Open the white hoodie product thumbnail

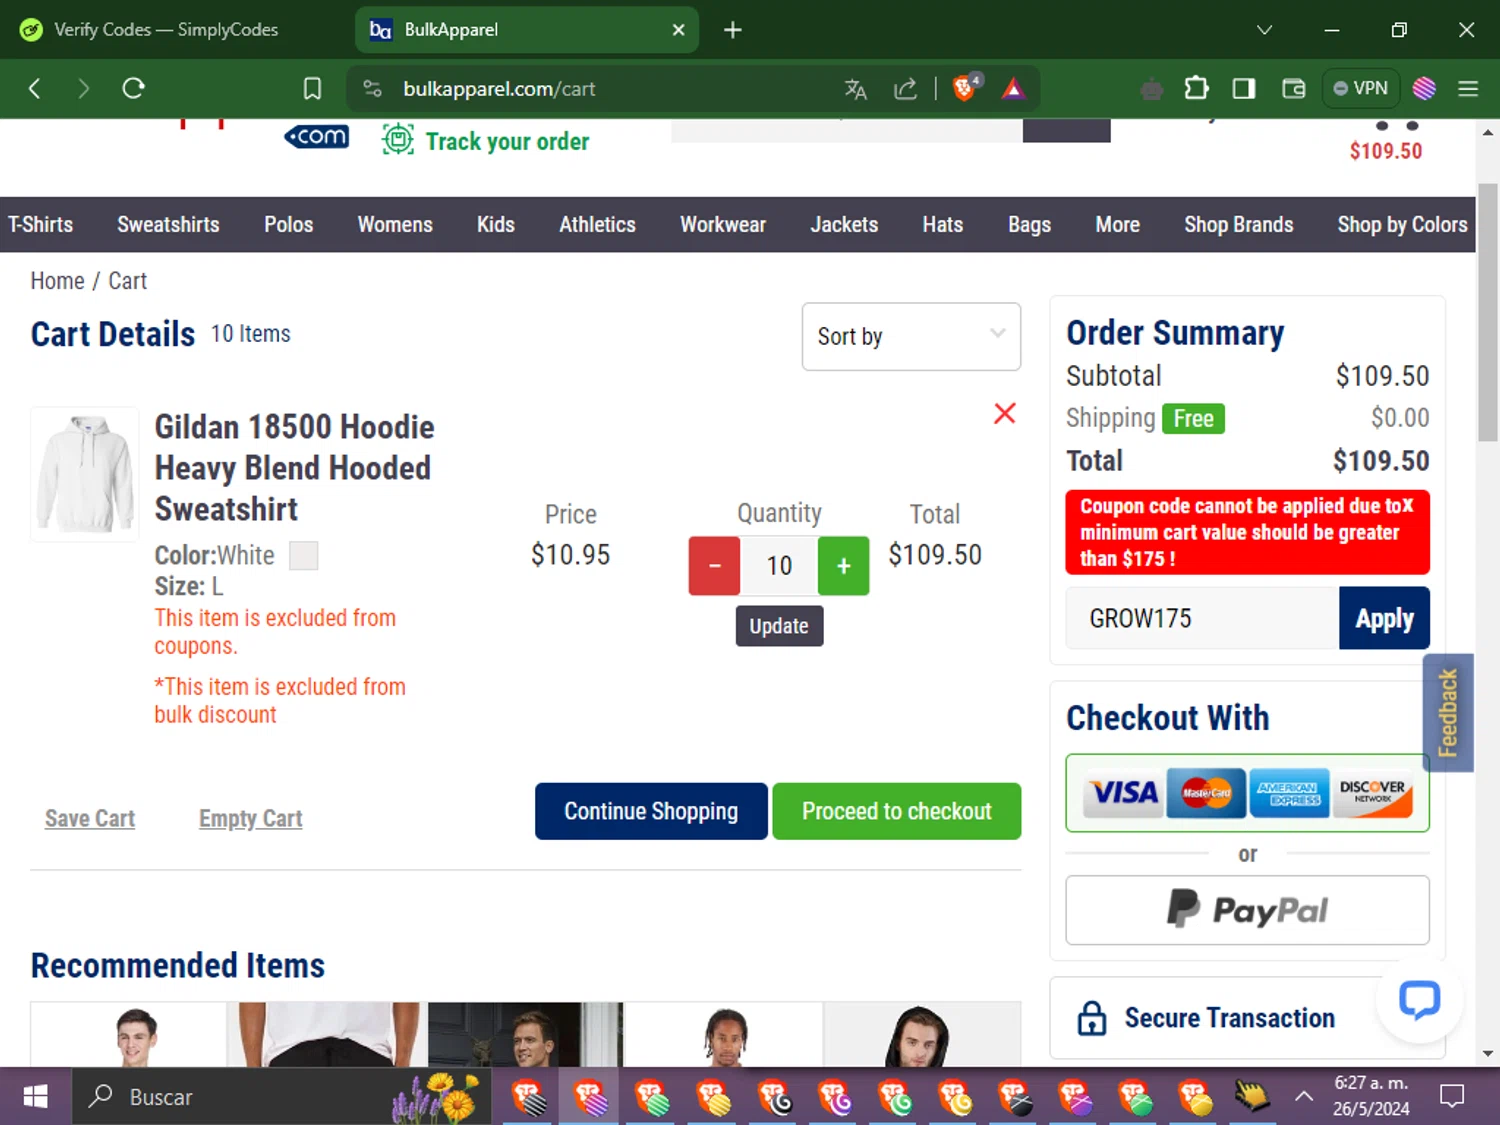pos(85,474)
